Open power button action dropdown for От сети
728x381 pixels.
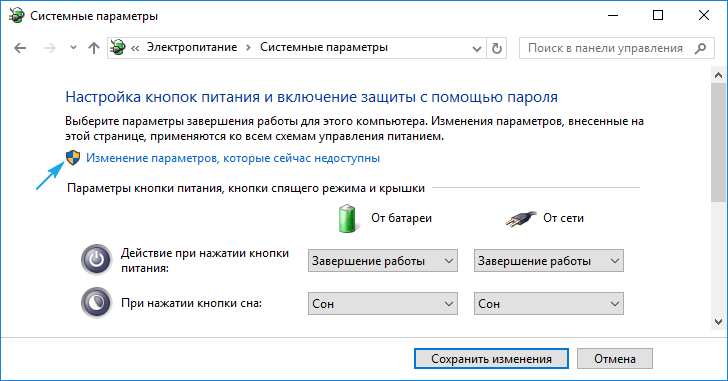pyautogui.click(x=548, y=261)
